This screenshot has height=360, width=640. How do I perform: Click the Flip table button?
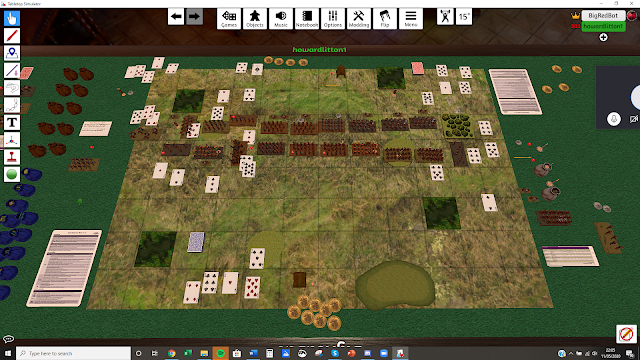[x=384, y=18]
